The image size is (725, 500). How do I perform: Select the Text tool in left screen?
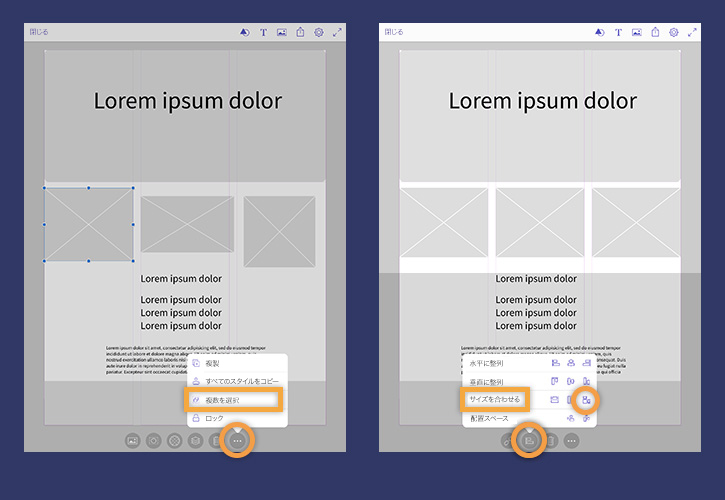[x=264, y=32]
